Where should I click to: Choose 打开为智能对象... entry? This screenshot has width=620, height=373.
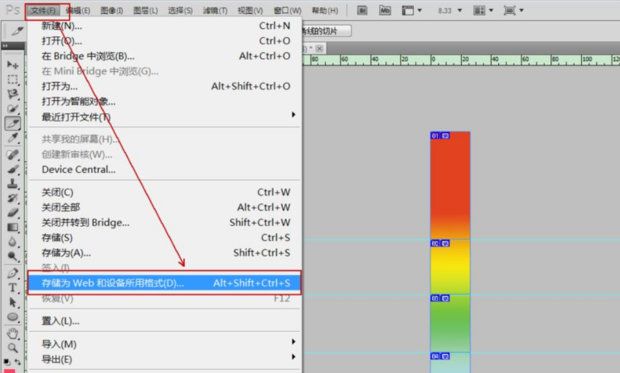164,102
